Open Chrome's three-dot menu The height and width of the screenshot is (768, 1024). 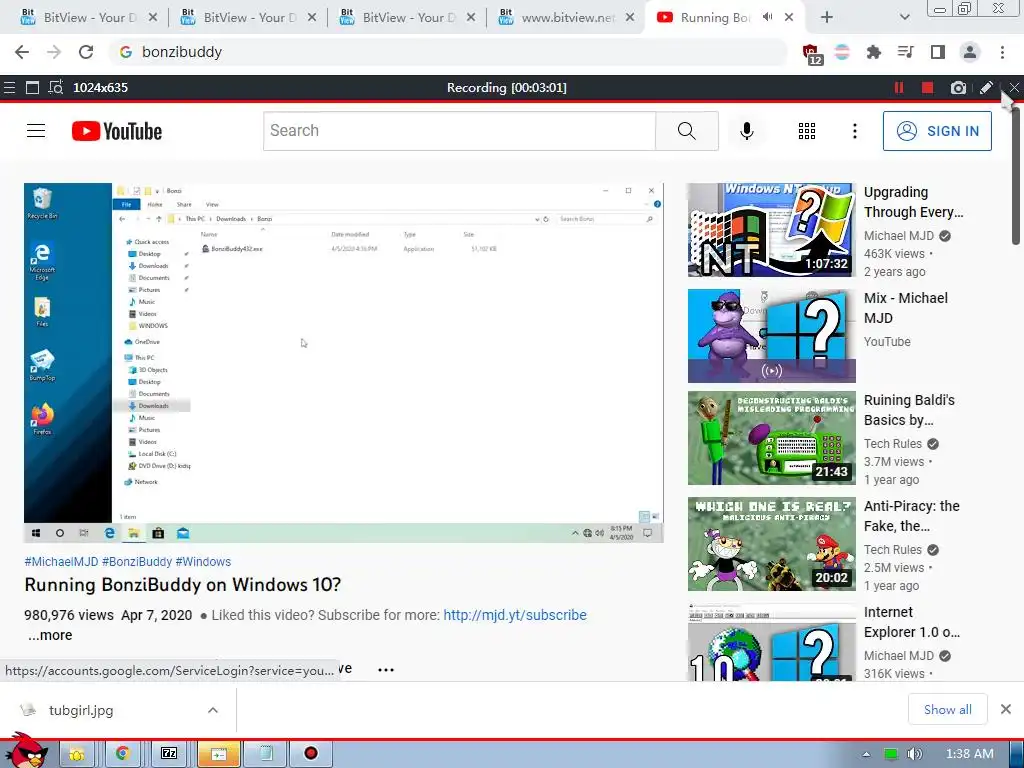[1002, 52]
